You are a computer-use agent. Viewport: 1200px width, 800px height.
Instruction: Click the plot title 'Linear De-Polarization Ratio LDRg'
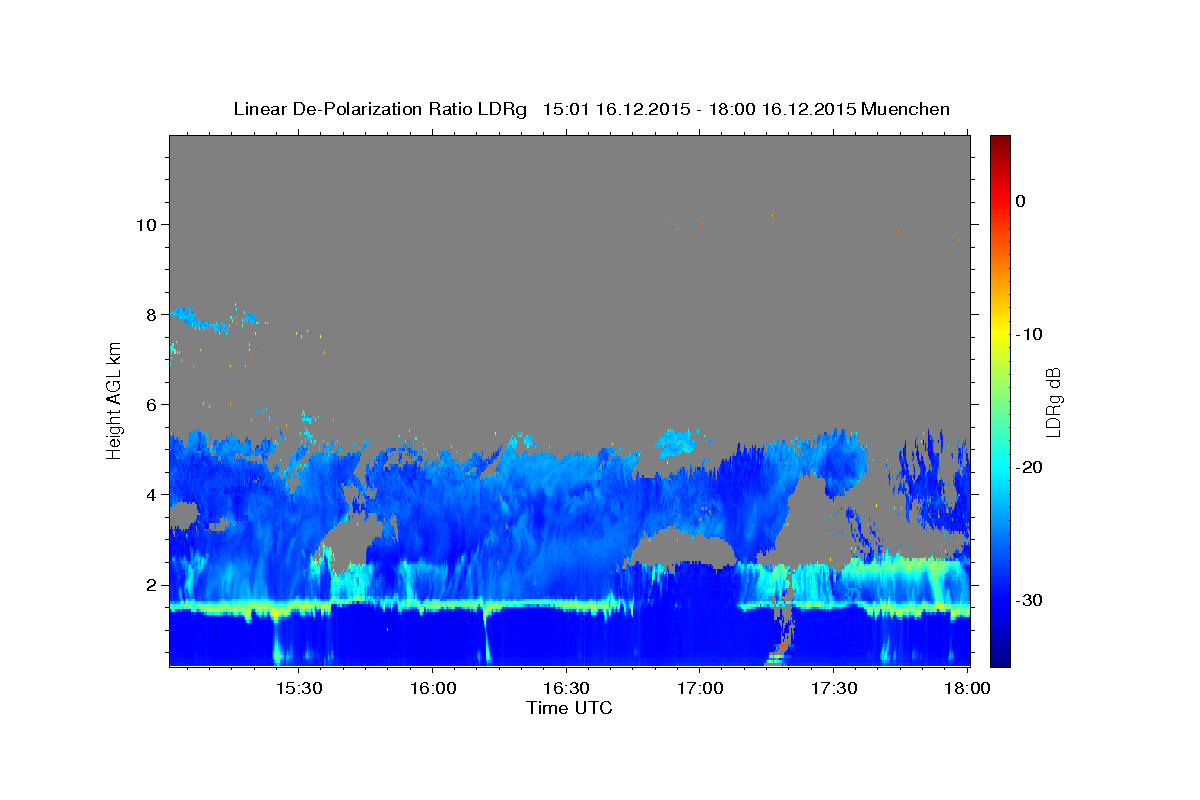pos(379,109)
